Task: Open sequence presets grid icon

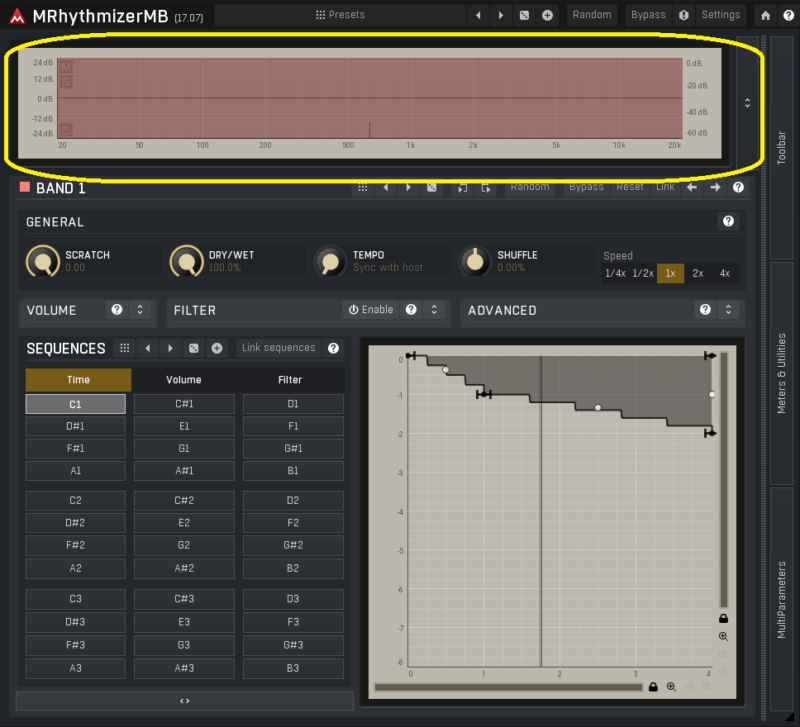Action: pyautogui.click(x=124, y=348)
